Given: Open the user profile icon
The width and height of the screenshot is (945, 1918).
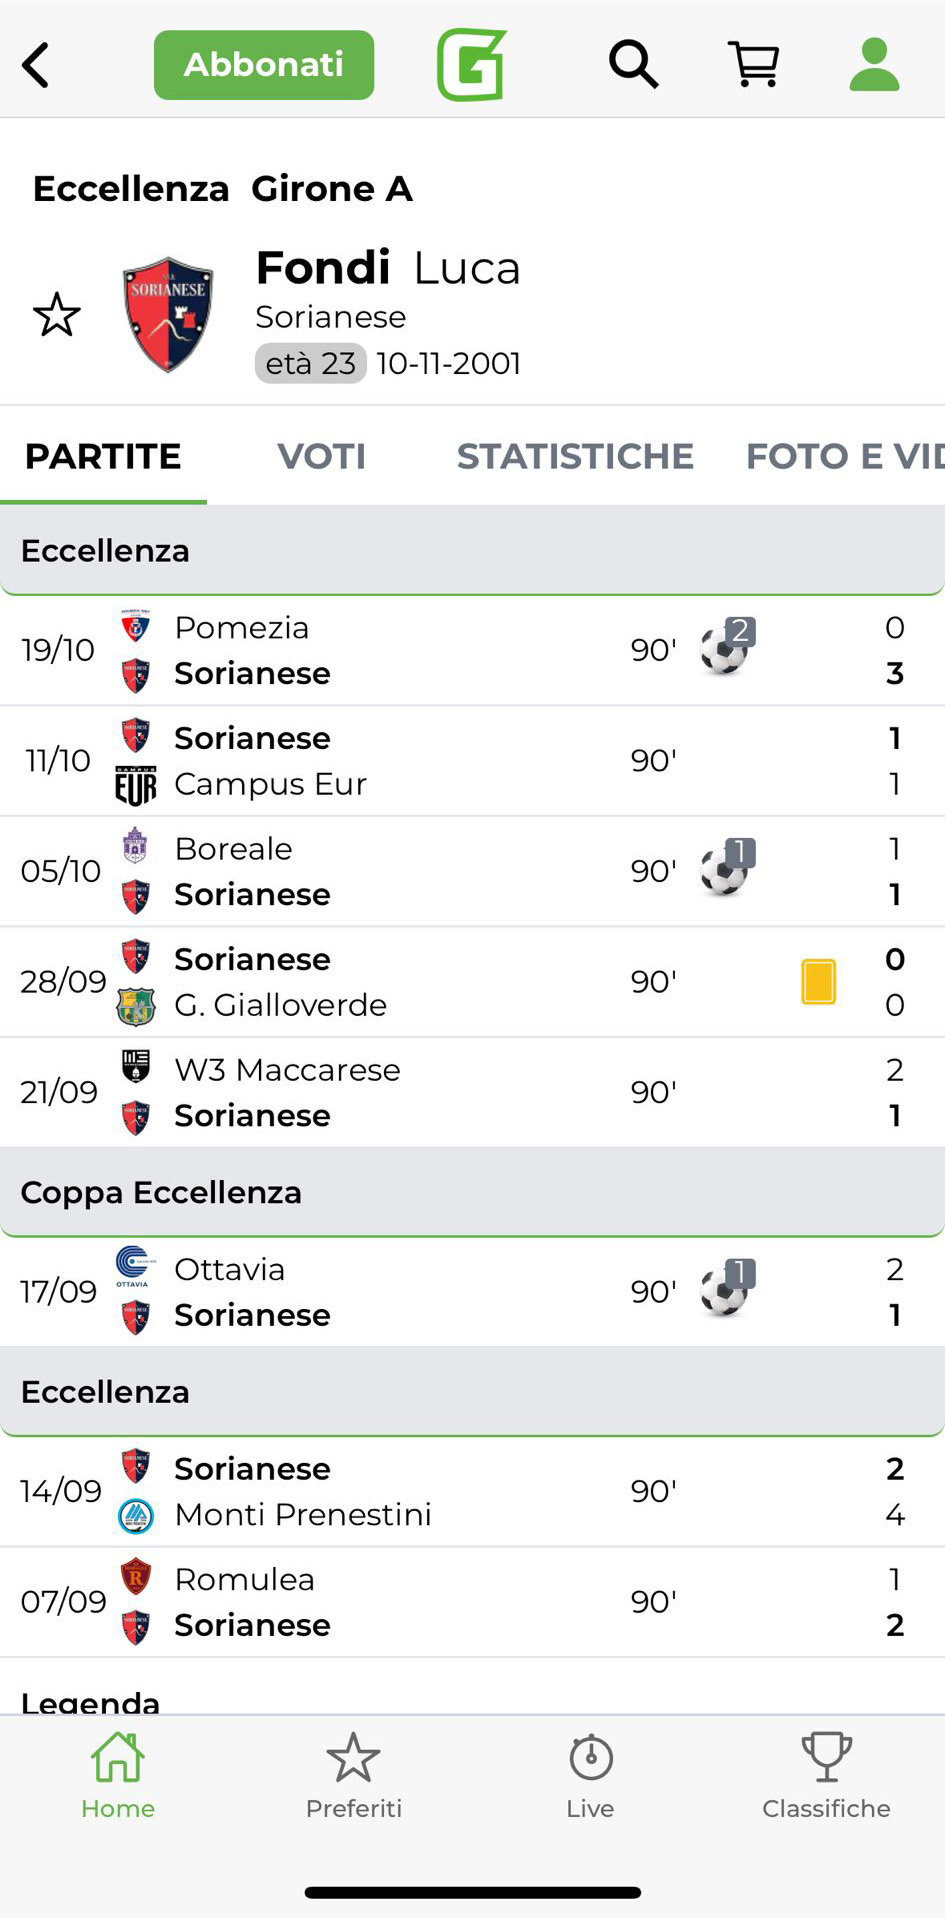Looking at the screenshot, I should (x=874, y=65).
